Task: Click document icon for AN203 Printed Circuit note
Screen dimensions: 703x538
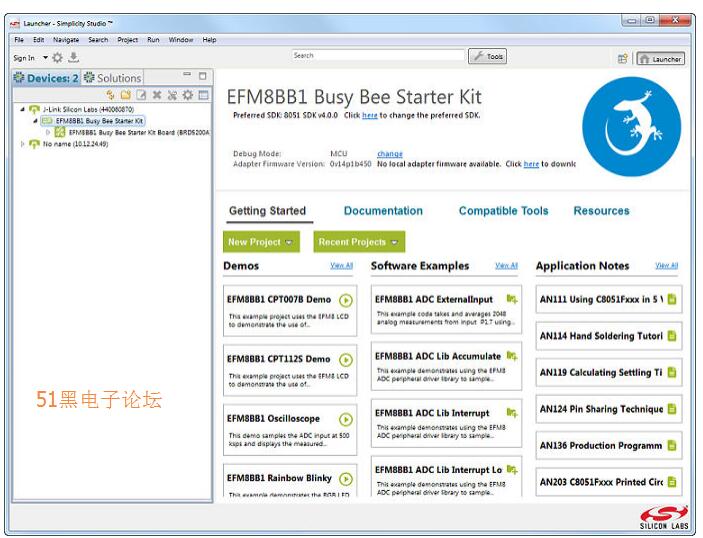Action: pyautogui.click(x=672, y=482)
